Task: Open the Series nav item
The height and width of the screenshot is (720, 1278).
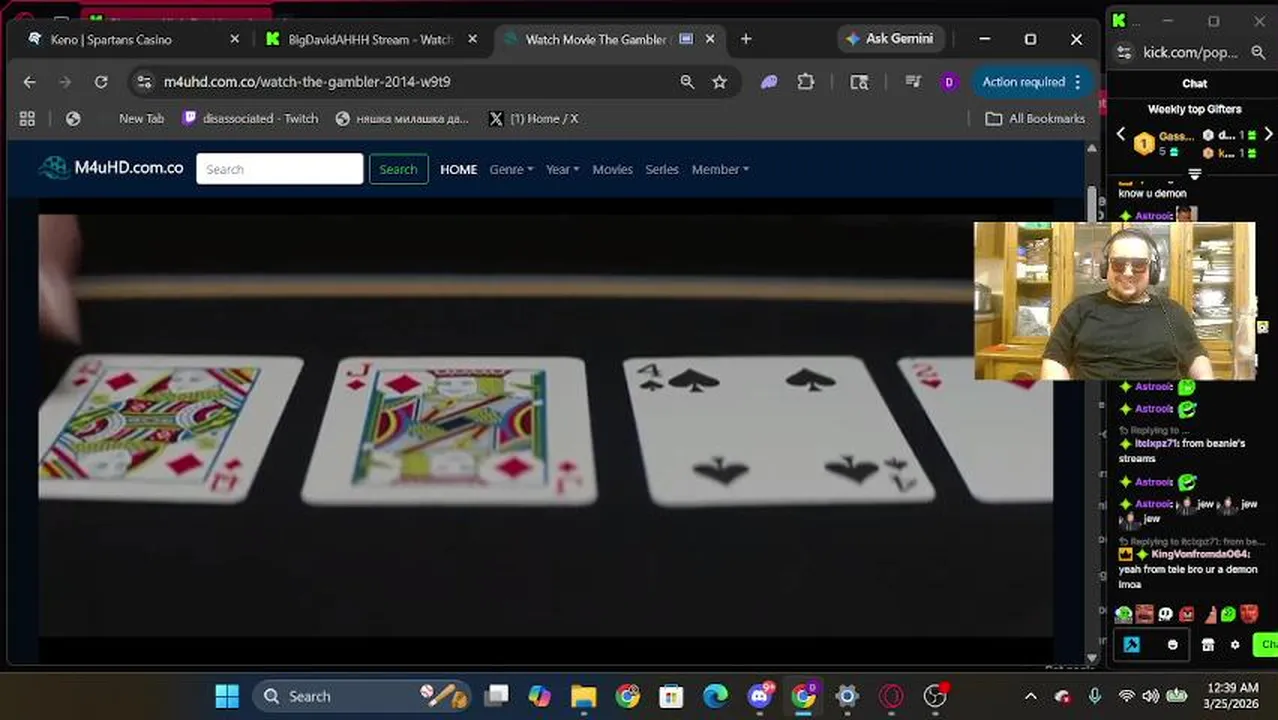Action: point(662,169)
